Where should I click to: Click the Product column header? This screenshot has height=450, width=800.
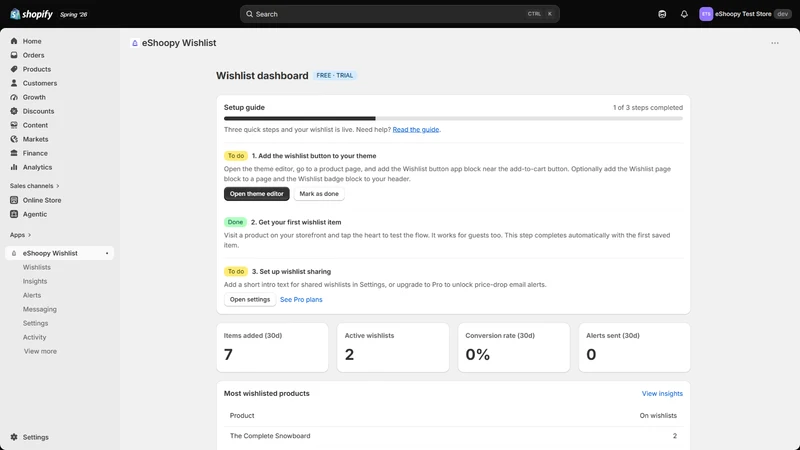click(x=242, y=416)
